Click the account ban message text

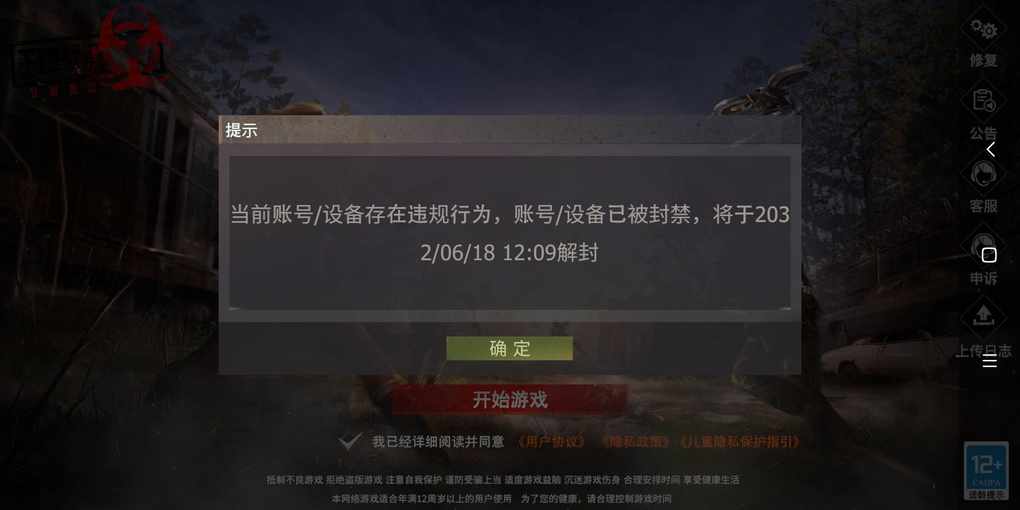click(x=509, y=233)
